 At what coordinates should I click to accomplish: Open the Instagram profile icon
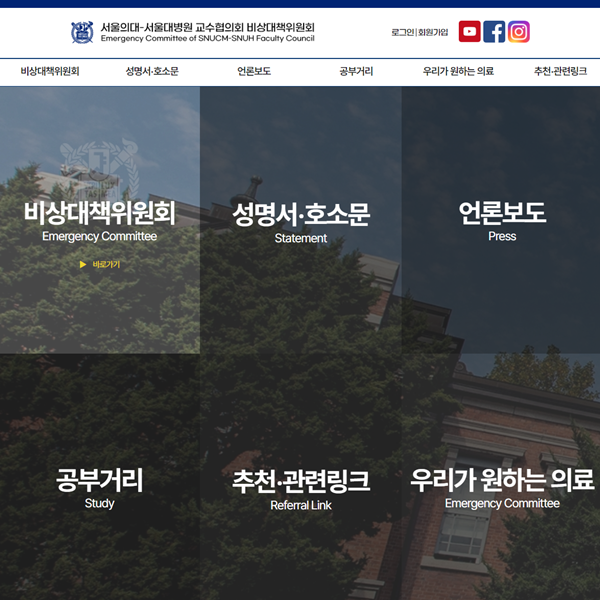518,32
